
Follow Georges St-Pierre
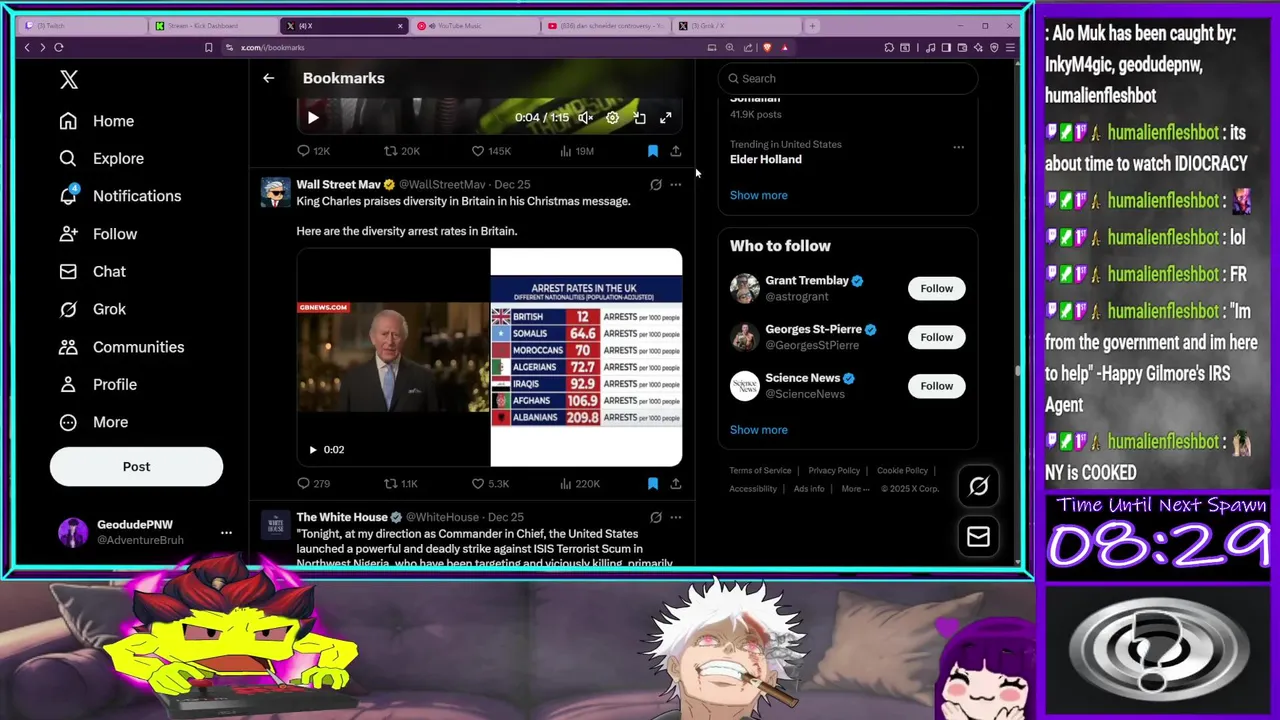click(x=937, y=337)
